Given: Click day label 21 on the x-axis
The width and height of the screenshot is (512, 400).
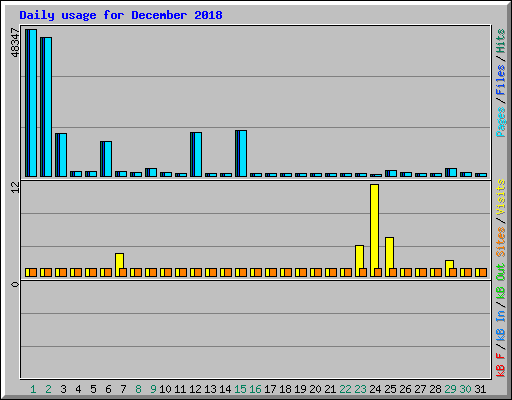Looking at the screenshot, I should pyautogui.click(x=330, y=389).
